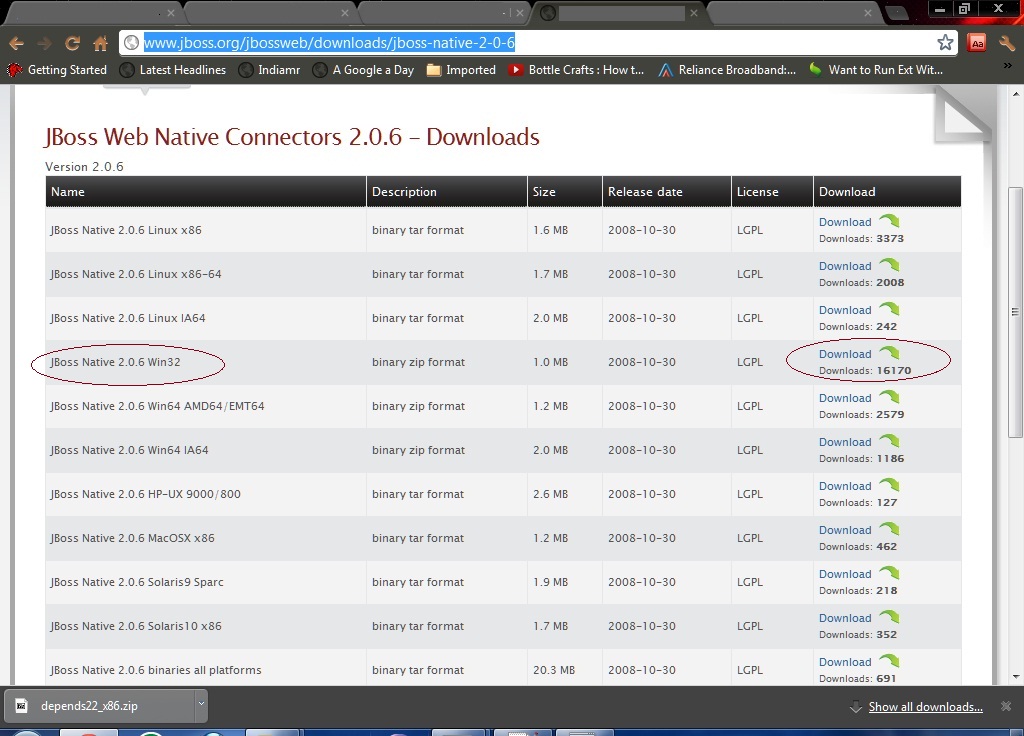Expand the bookmarks overflow chevron
Viewport: 1024px width, 736px height.
pyautogui.click(x=1007, y=66)
